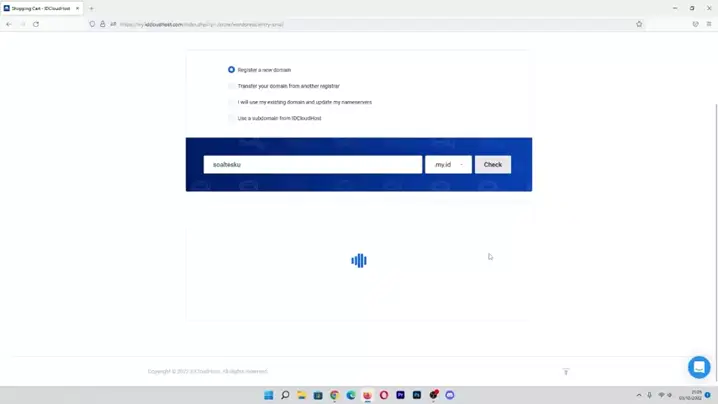Open the .my.id extension dropdown

click(448, 164)
